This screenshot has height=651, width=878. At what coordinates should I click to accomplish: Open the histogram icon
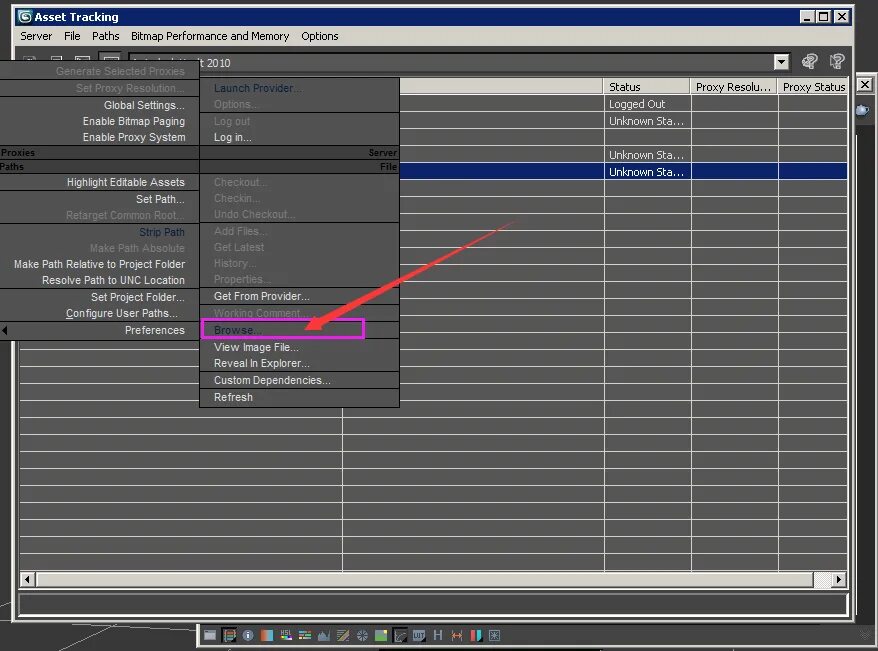click(324, 635)
